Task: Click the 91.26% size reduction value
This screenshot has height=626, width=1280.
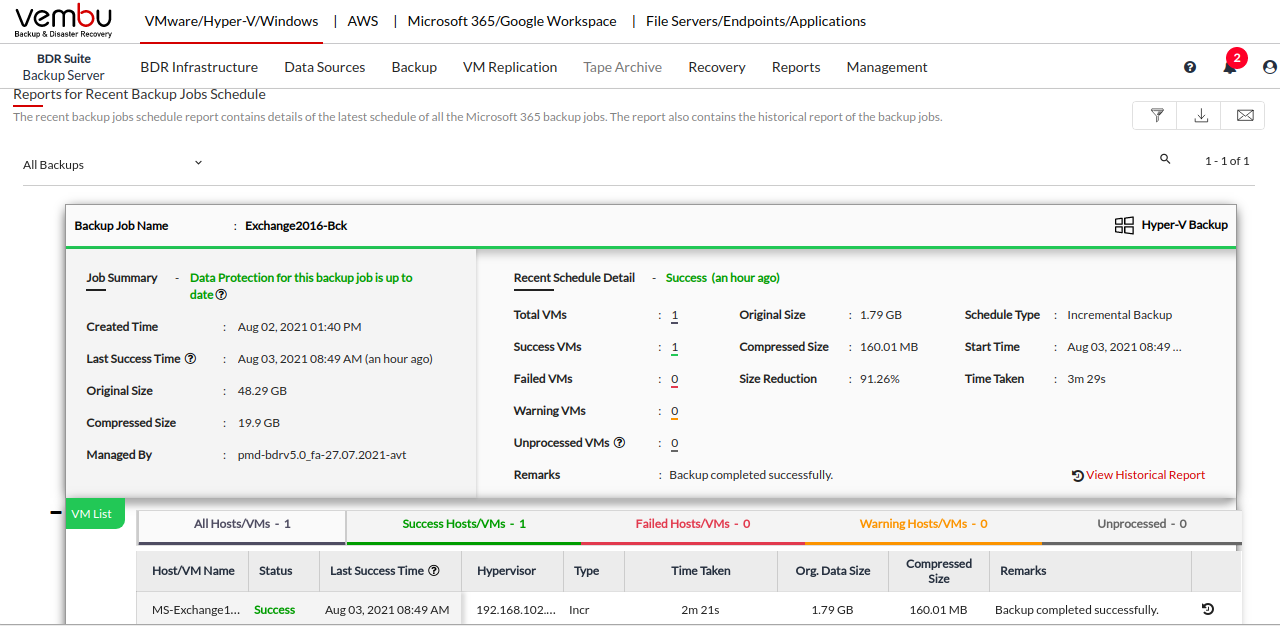Action: coord(880,379)
